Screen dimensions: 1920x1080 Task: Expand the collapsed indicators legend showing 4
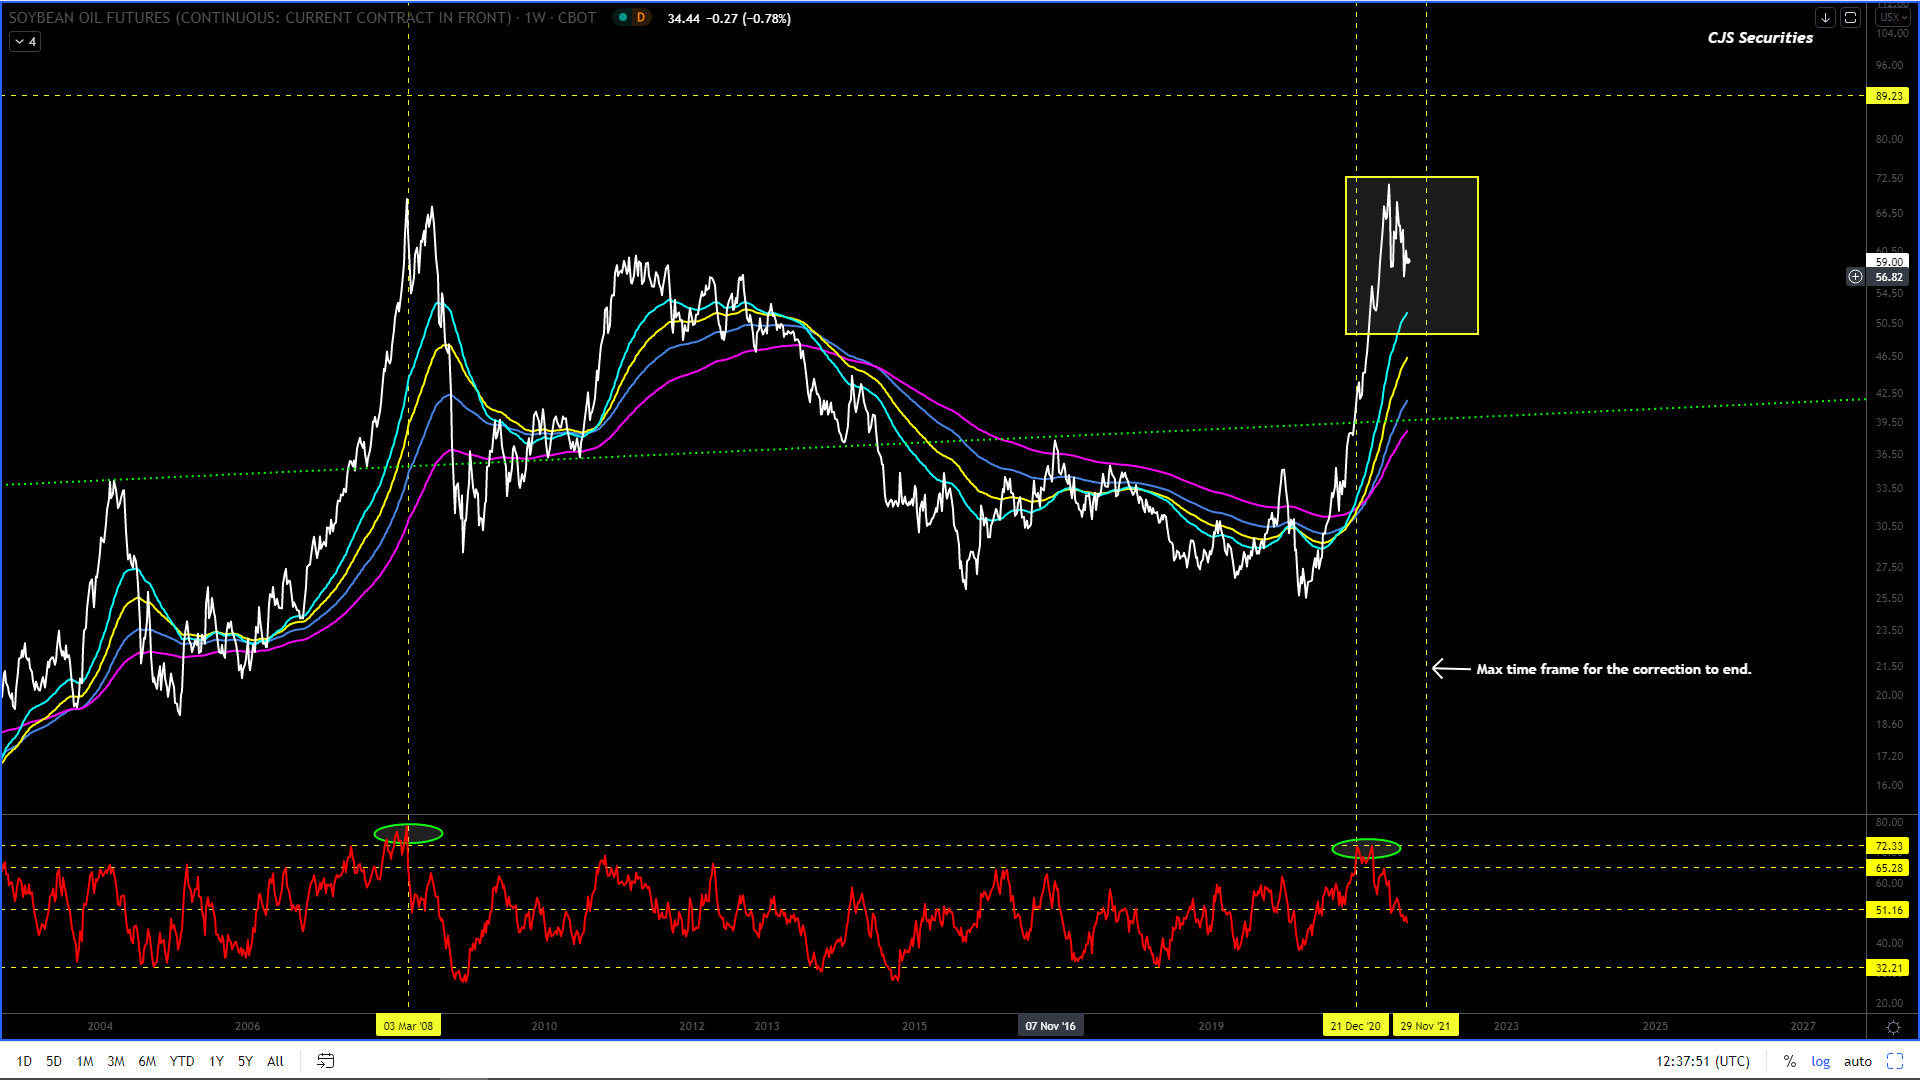25,42
